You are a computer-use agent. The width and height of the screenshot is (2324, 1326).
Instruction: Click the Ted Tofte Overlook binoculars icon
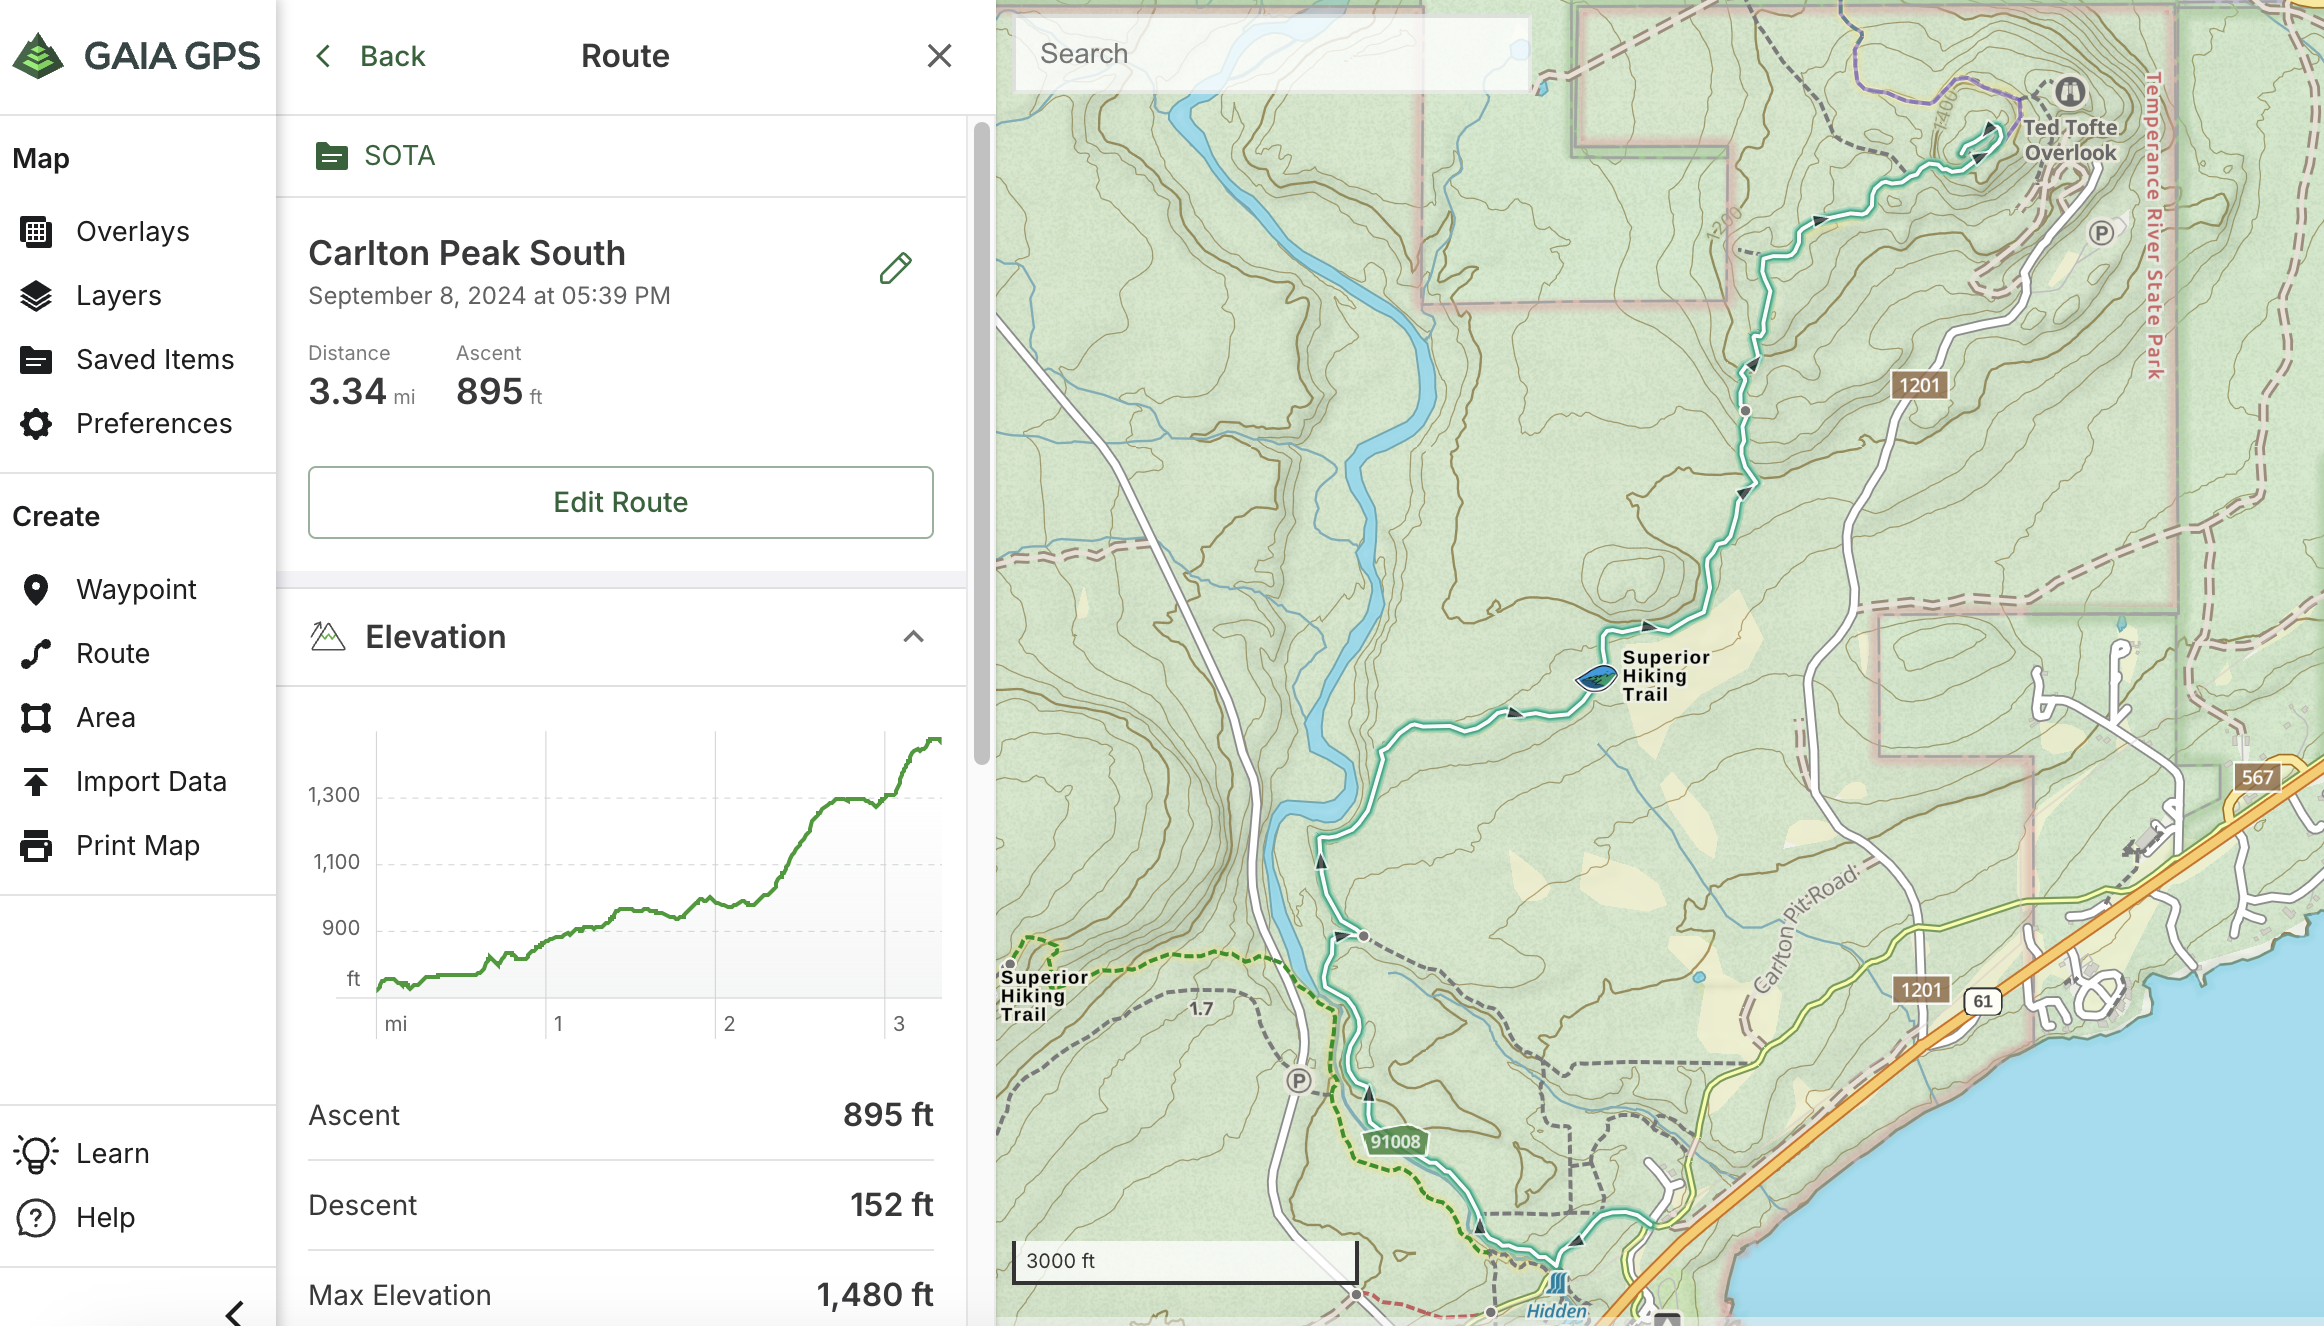coord(2070,93)
